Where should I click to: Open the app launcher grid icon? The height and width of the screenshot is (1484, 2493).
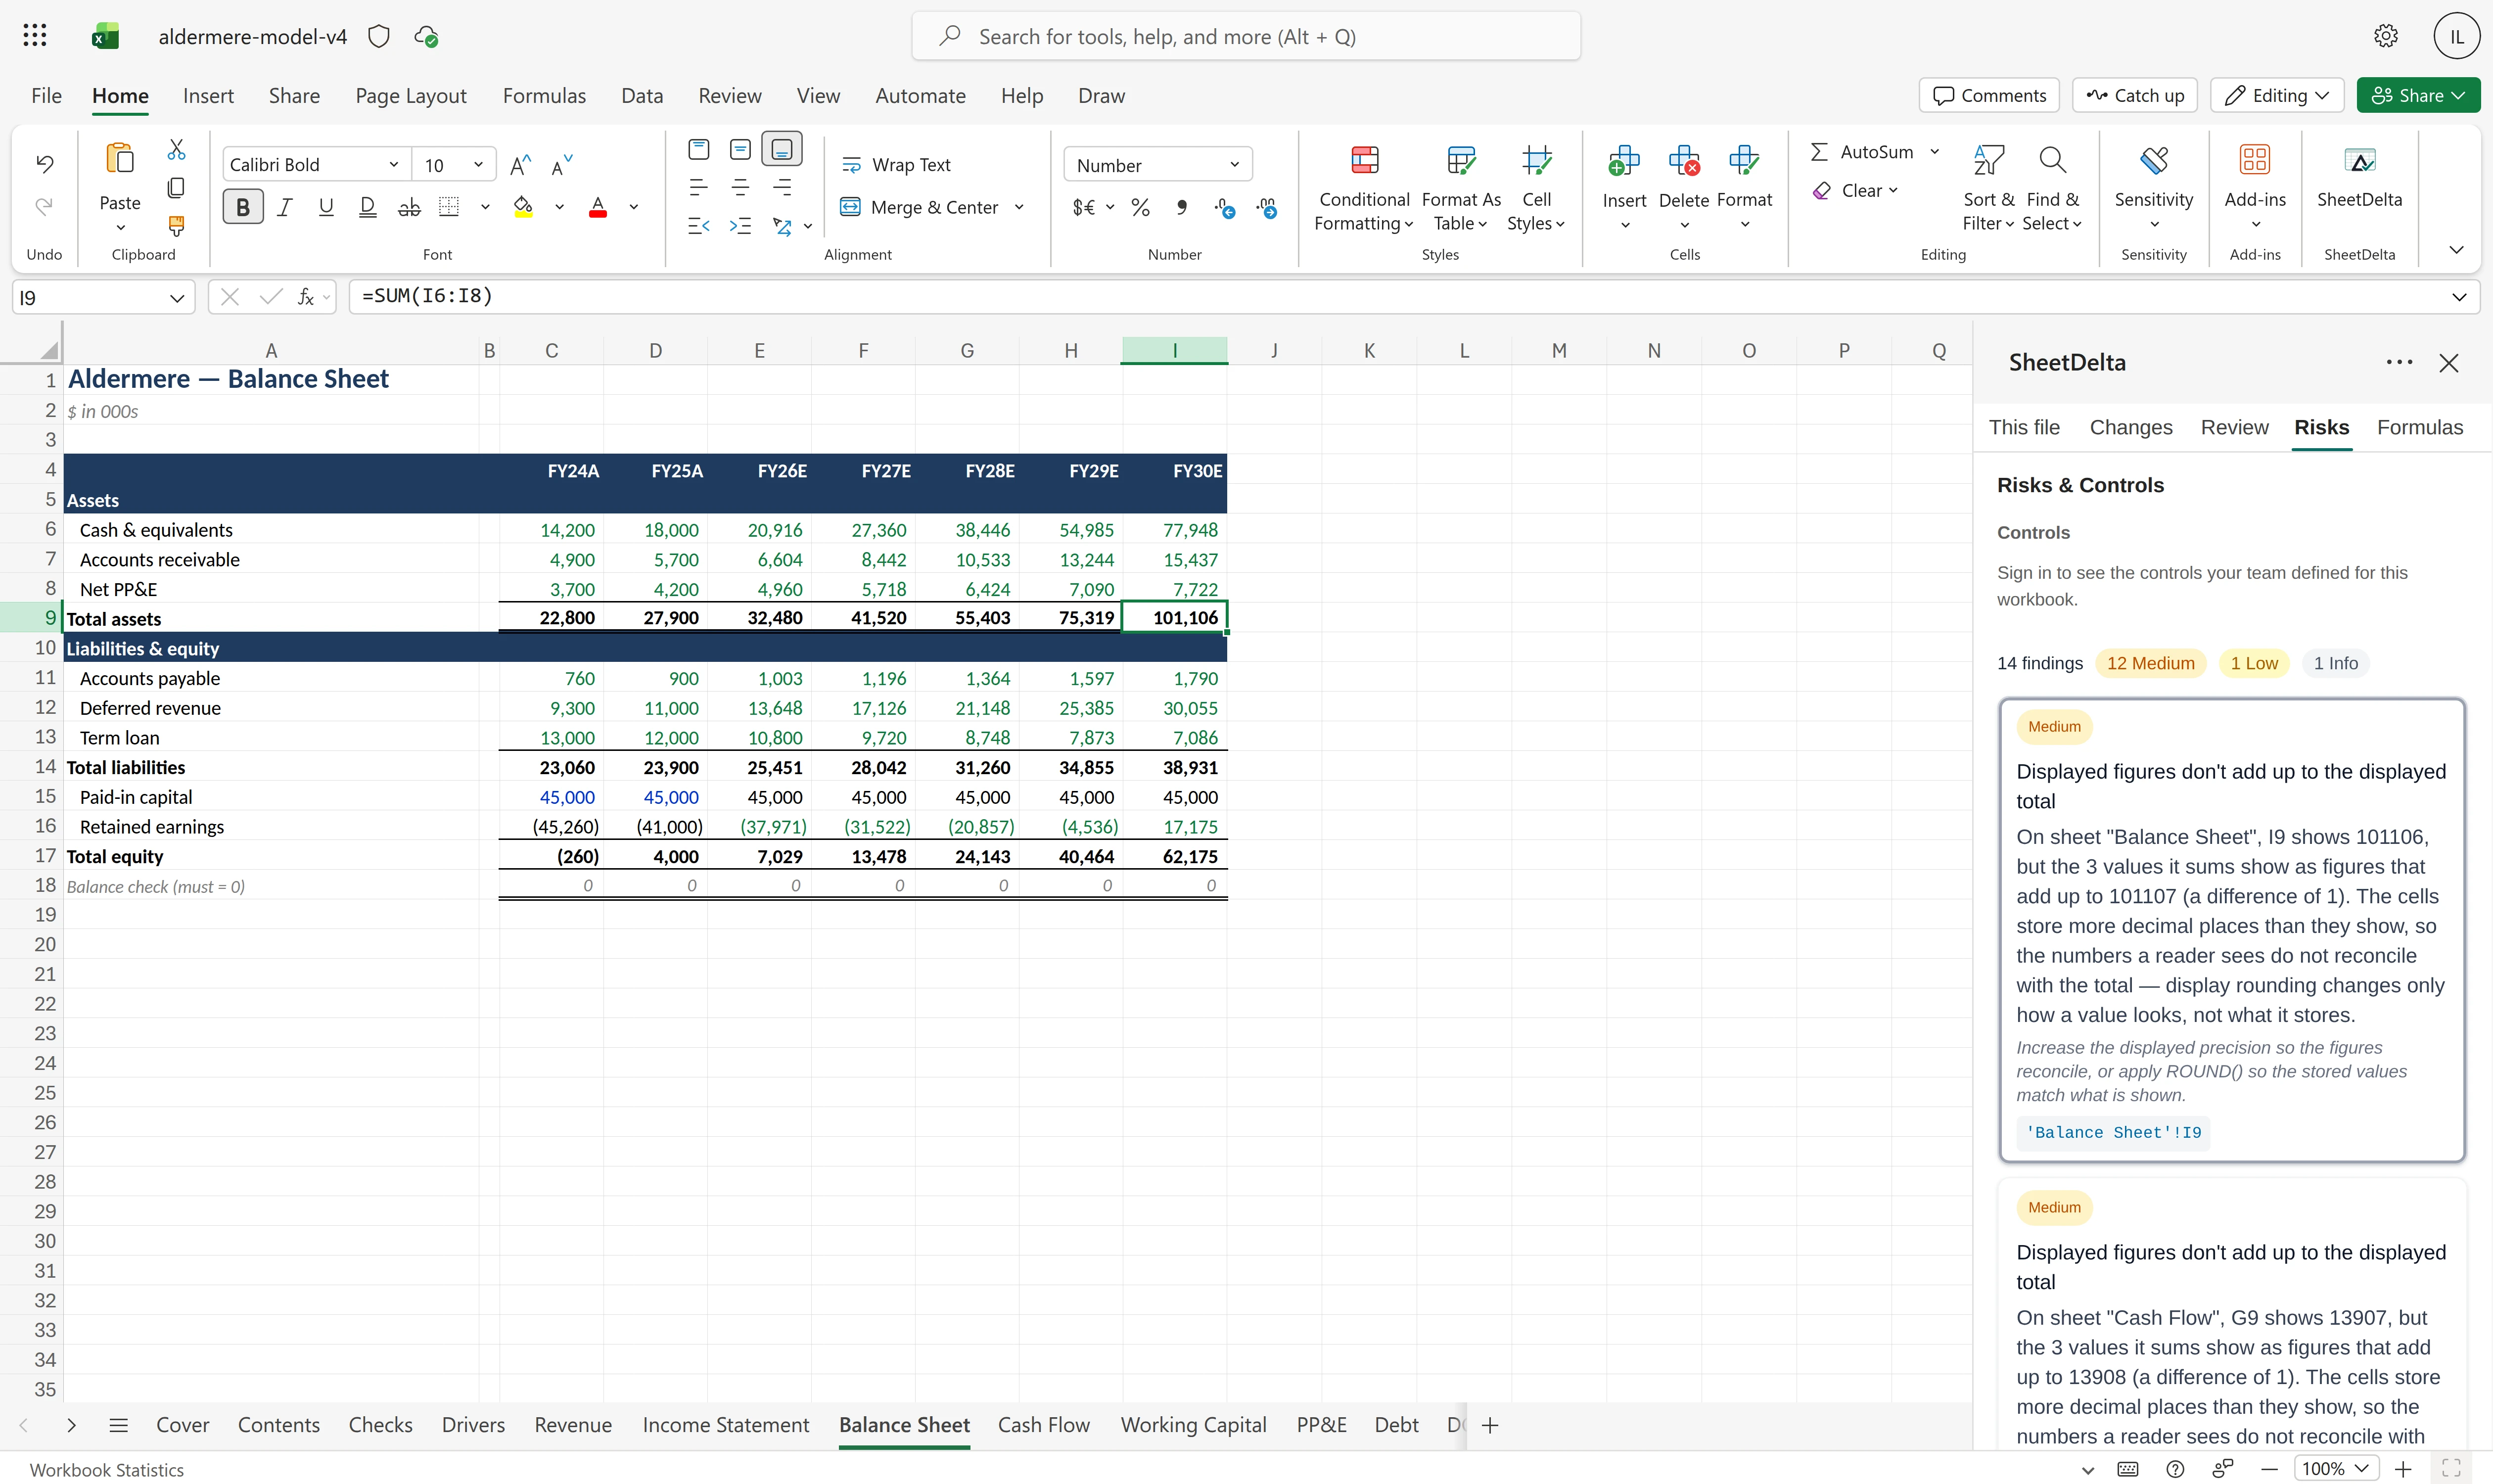35,36
